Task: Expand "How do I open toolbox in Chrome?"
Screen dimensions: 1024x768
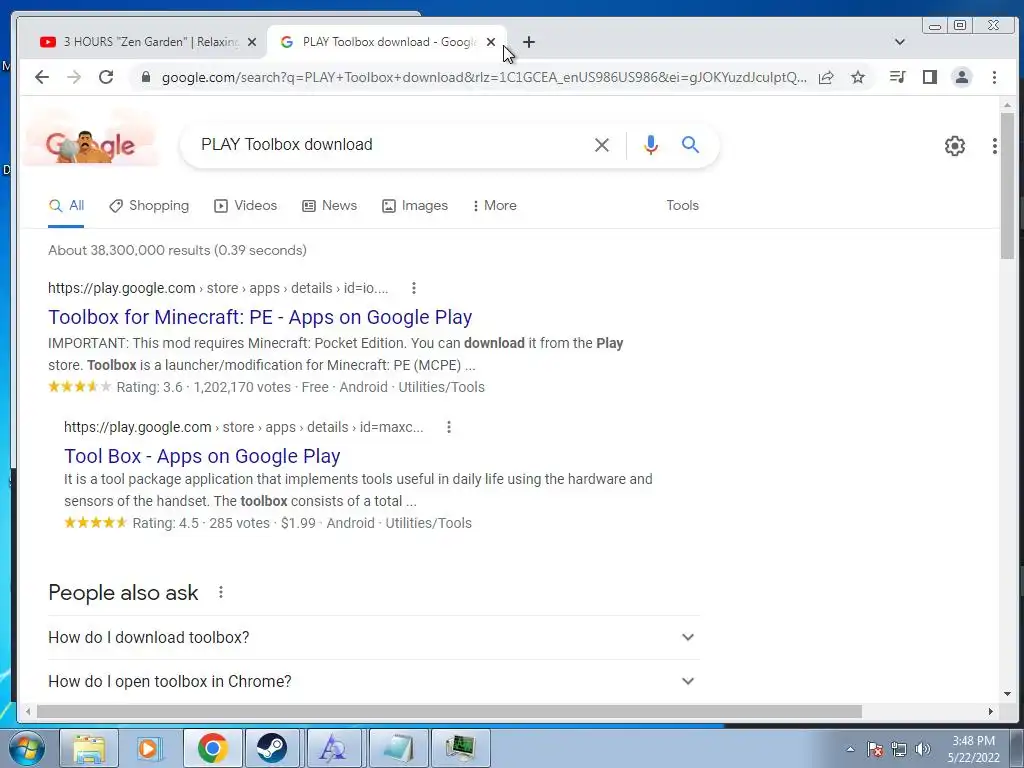Action: 374,681
